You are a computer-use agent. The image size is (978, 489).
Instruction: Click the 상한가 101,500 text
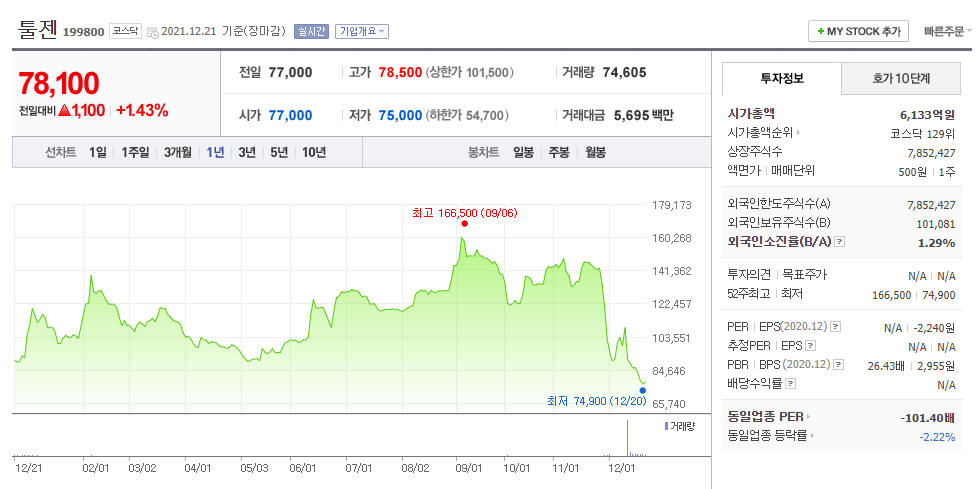470,72
